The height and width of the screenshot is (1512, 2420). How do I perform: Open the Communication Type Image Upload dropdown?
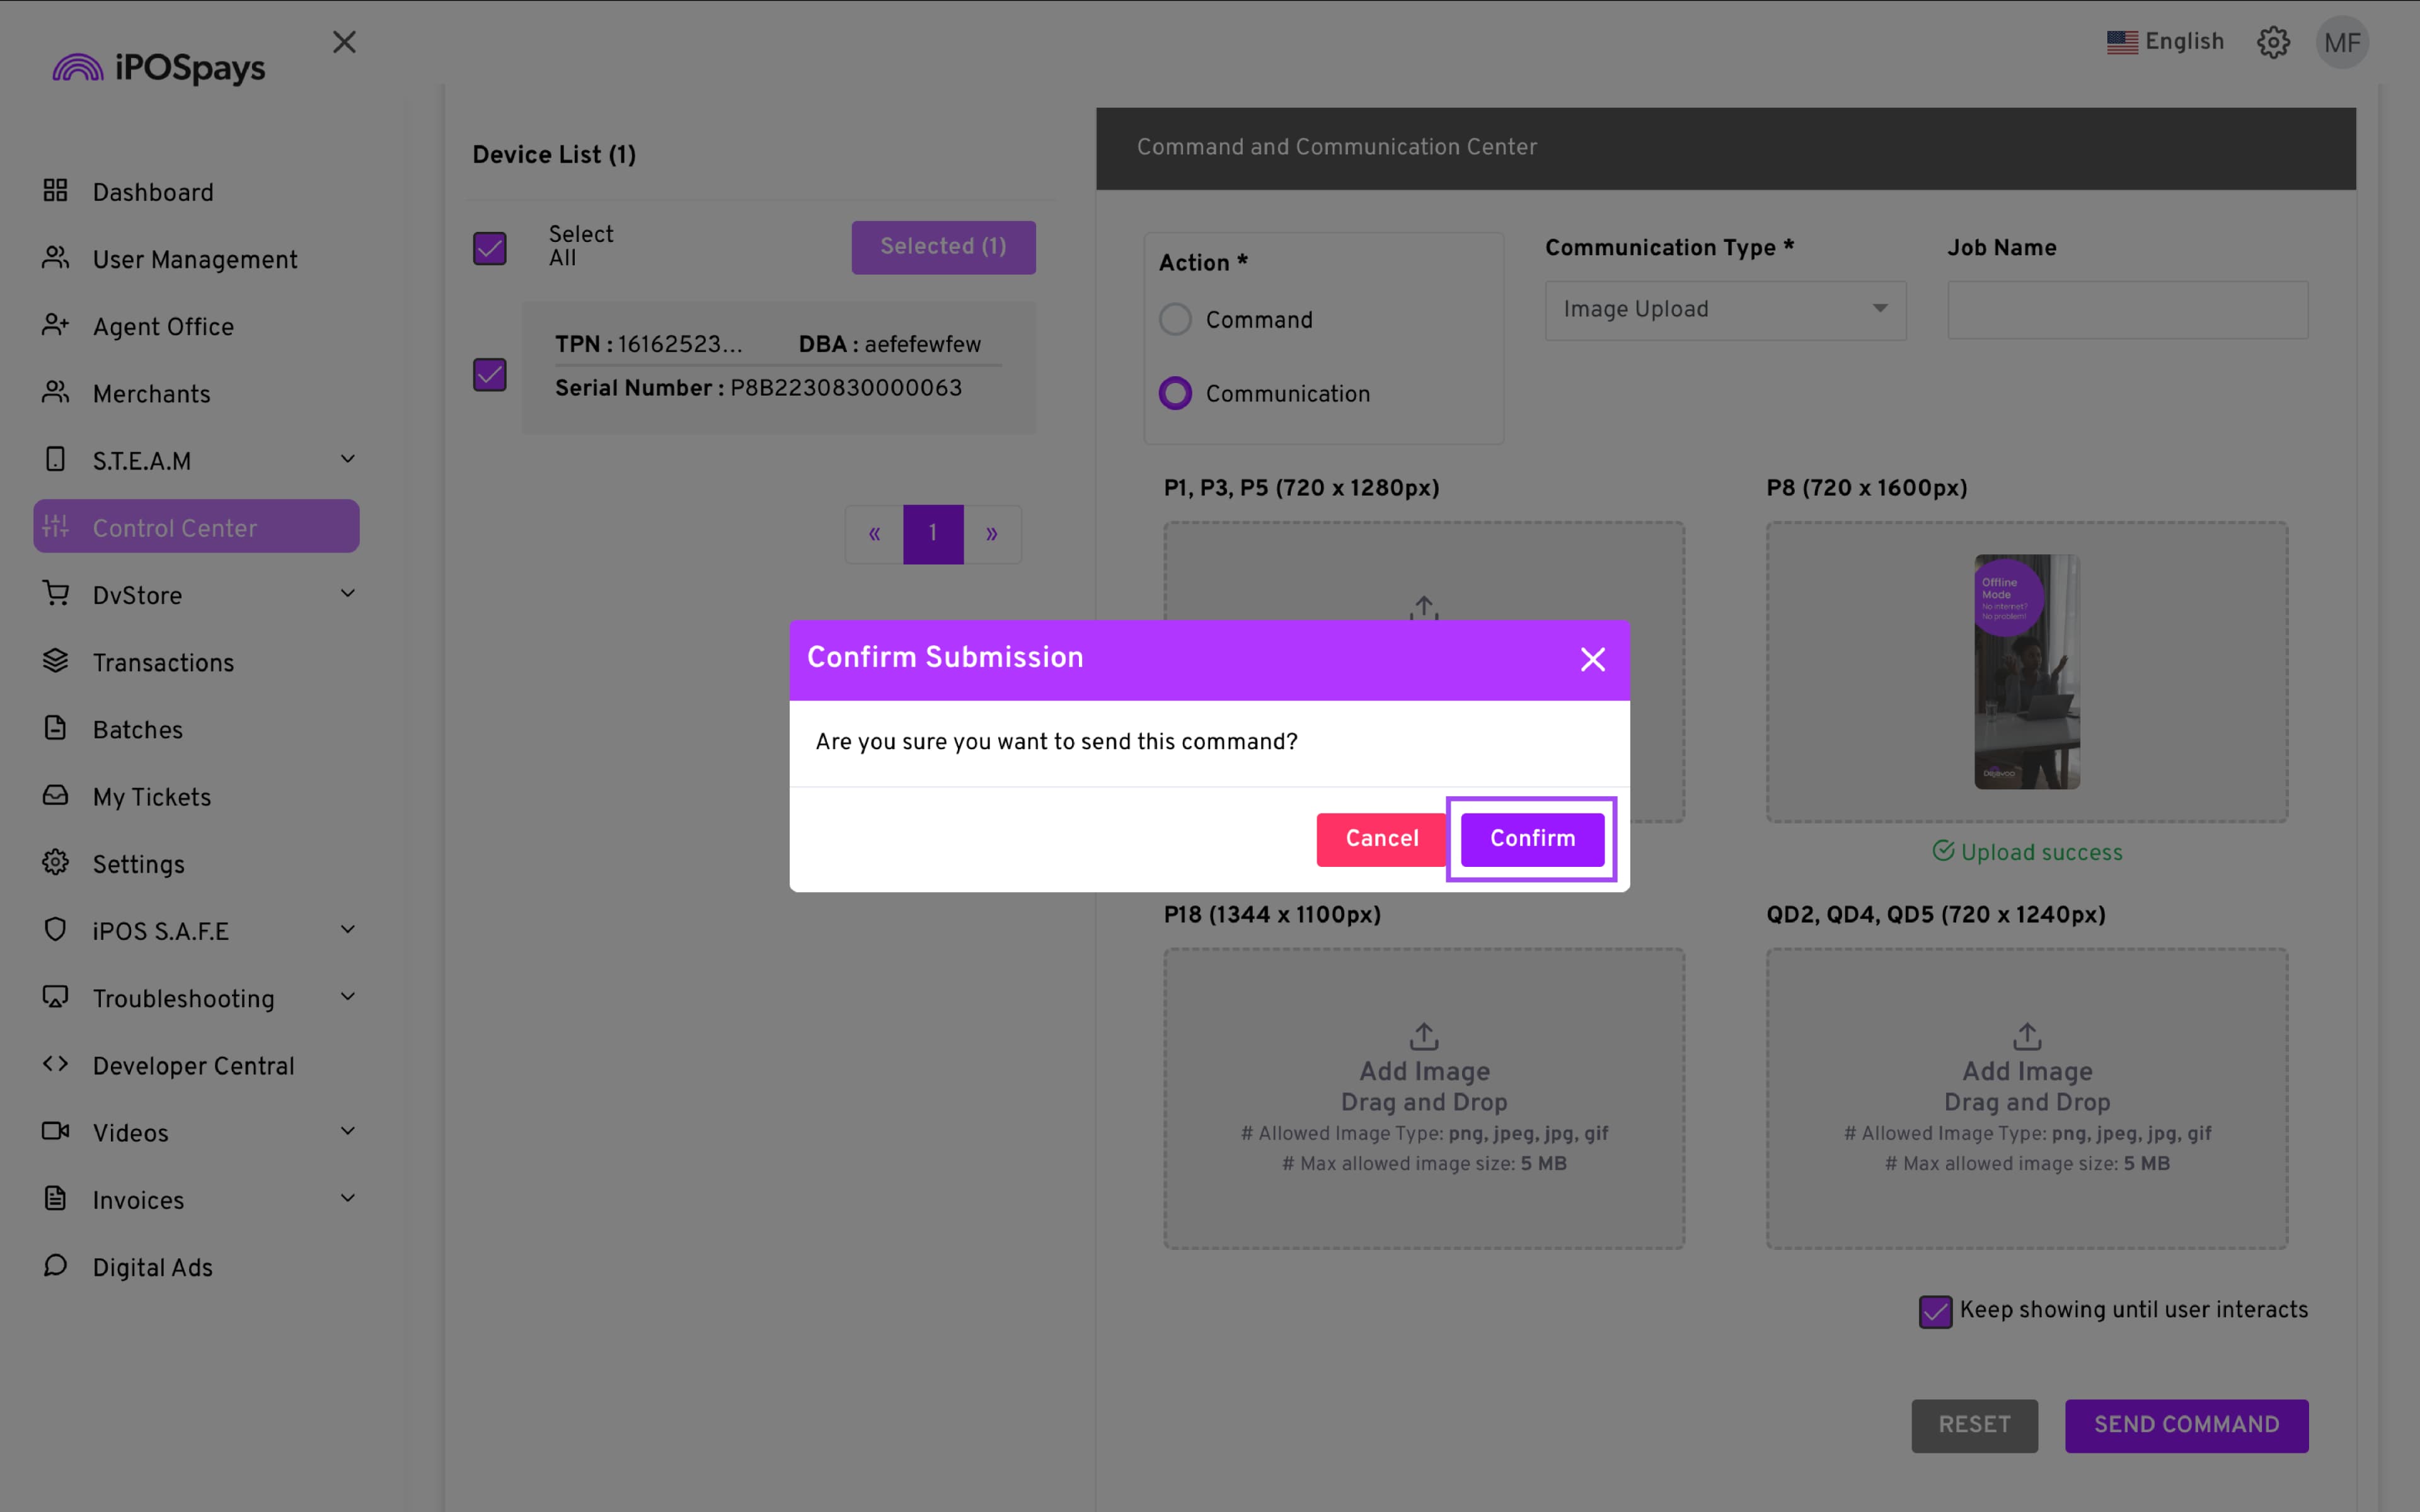pos(1725,310)
